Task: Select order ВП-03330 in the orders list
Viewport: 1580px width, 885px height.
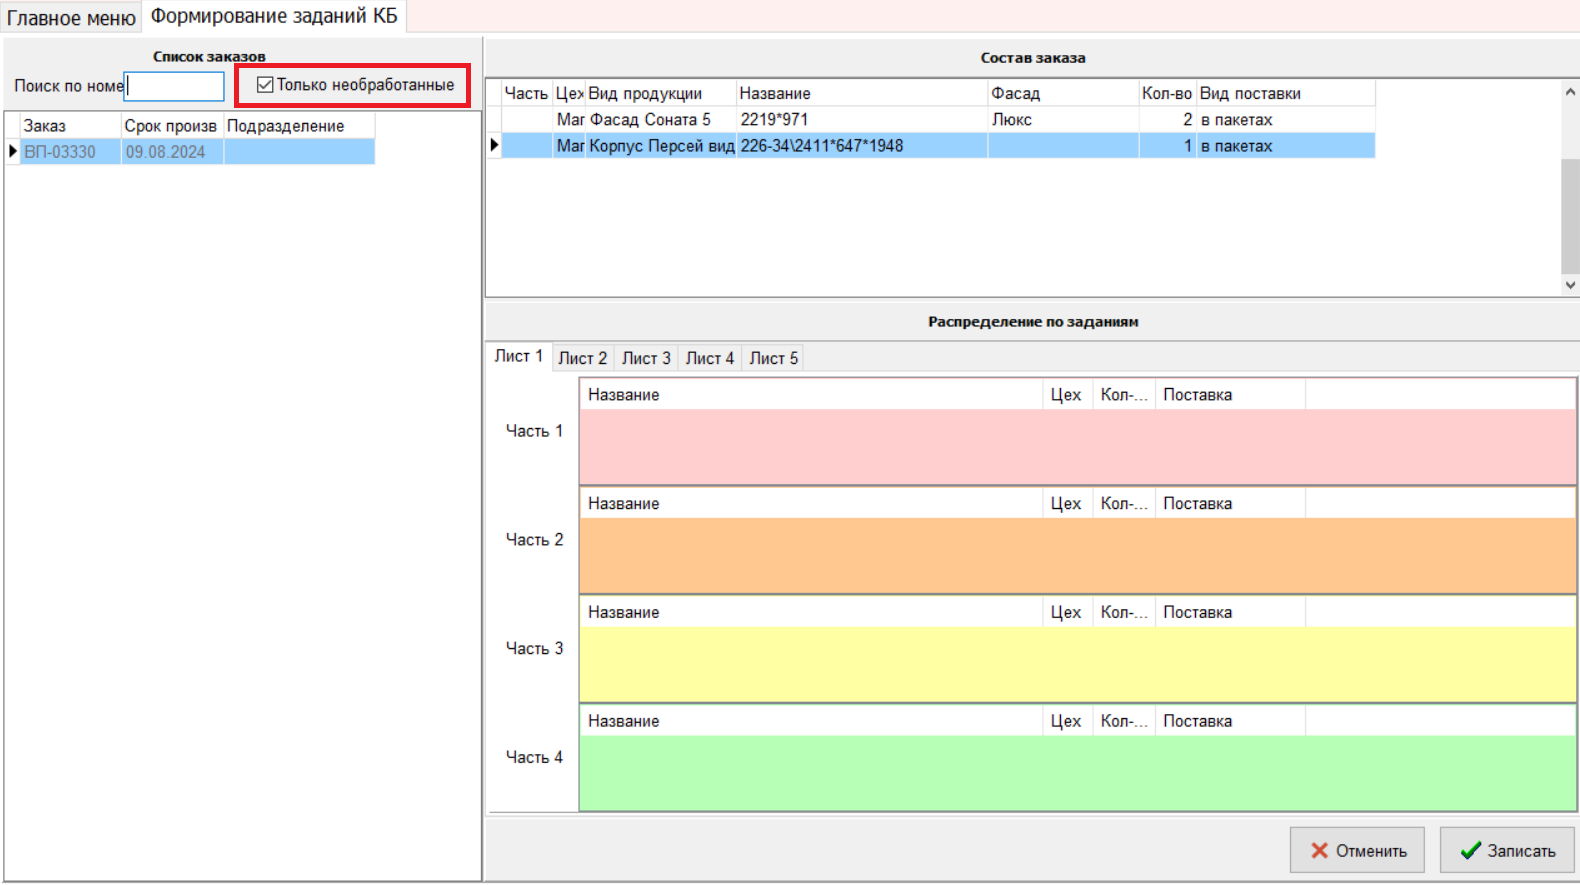Action: [x=60, y=152]
